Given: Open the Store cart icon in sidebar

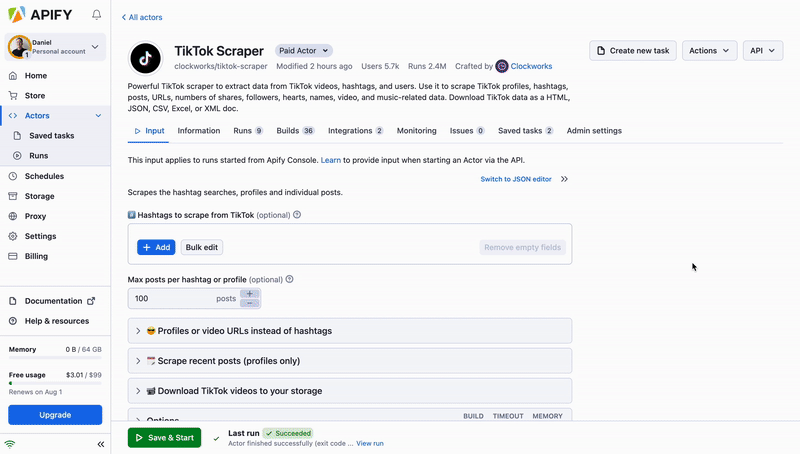Looking at the screenshot, I should tap(13, 95).
